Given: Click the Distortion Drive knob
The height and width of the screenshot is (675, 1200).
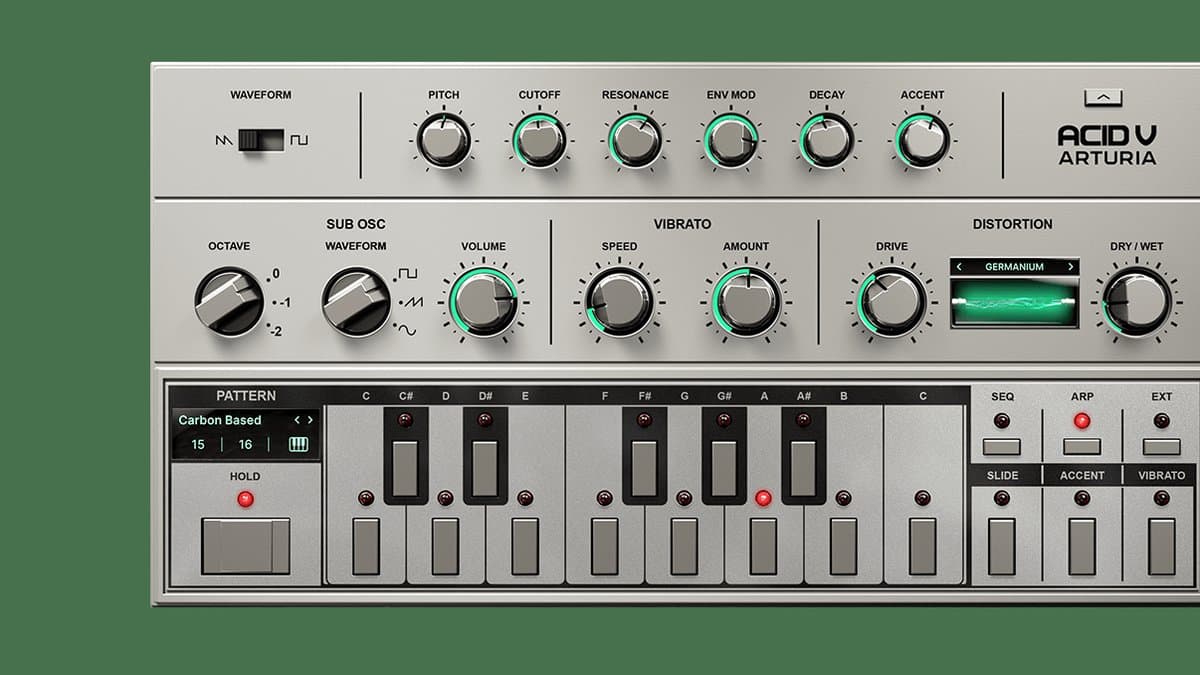Looking at the screenshot, I should click(x=892, y=302).
